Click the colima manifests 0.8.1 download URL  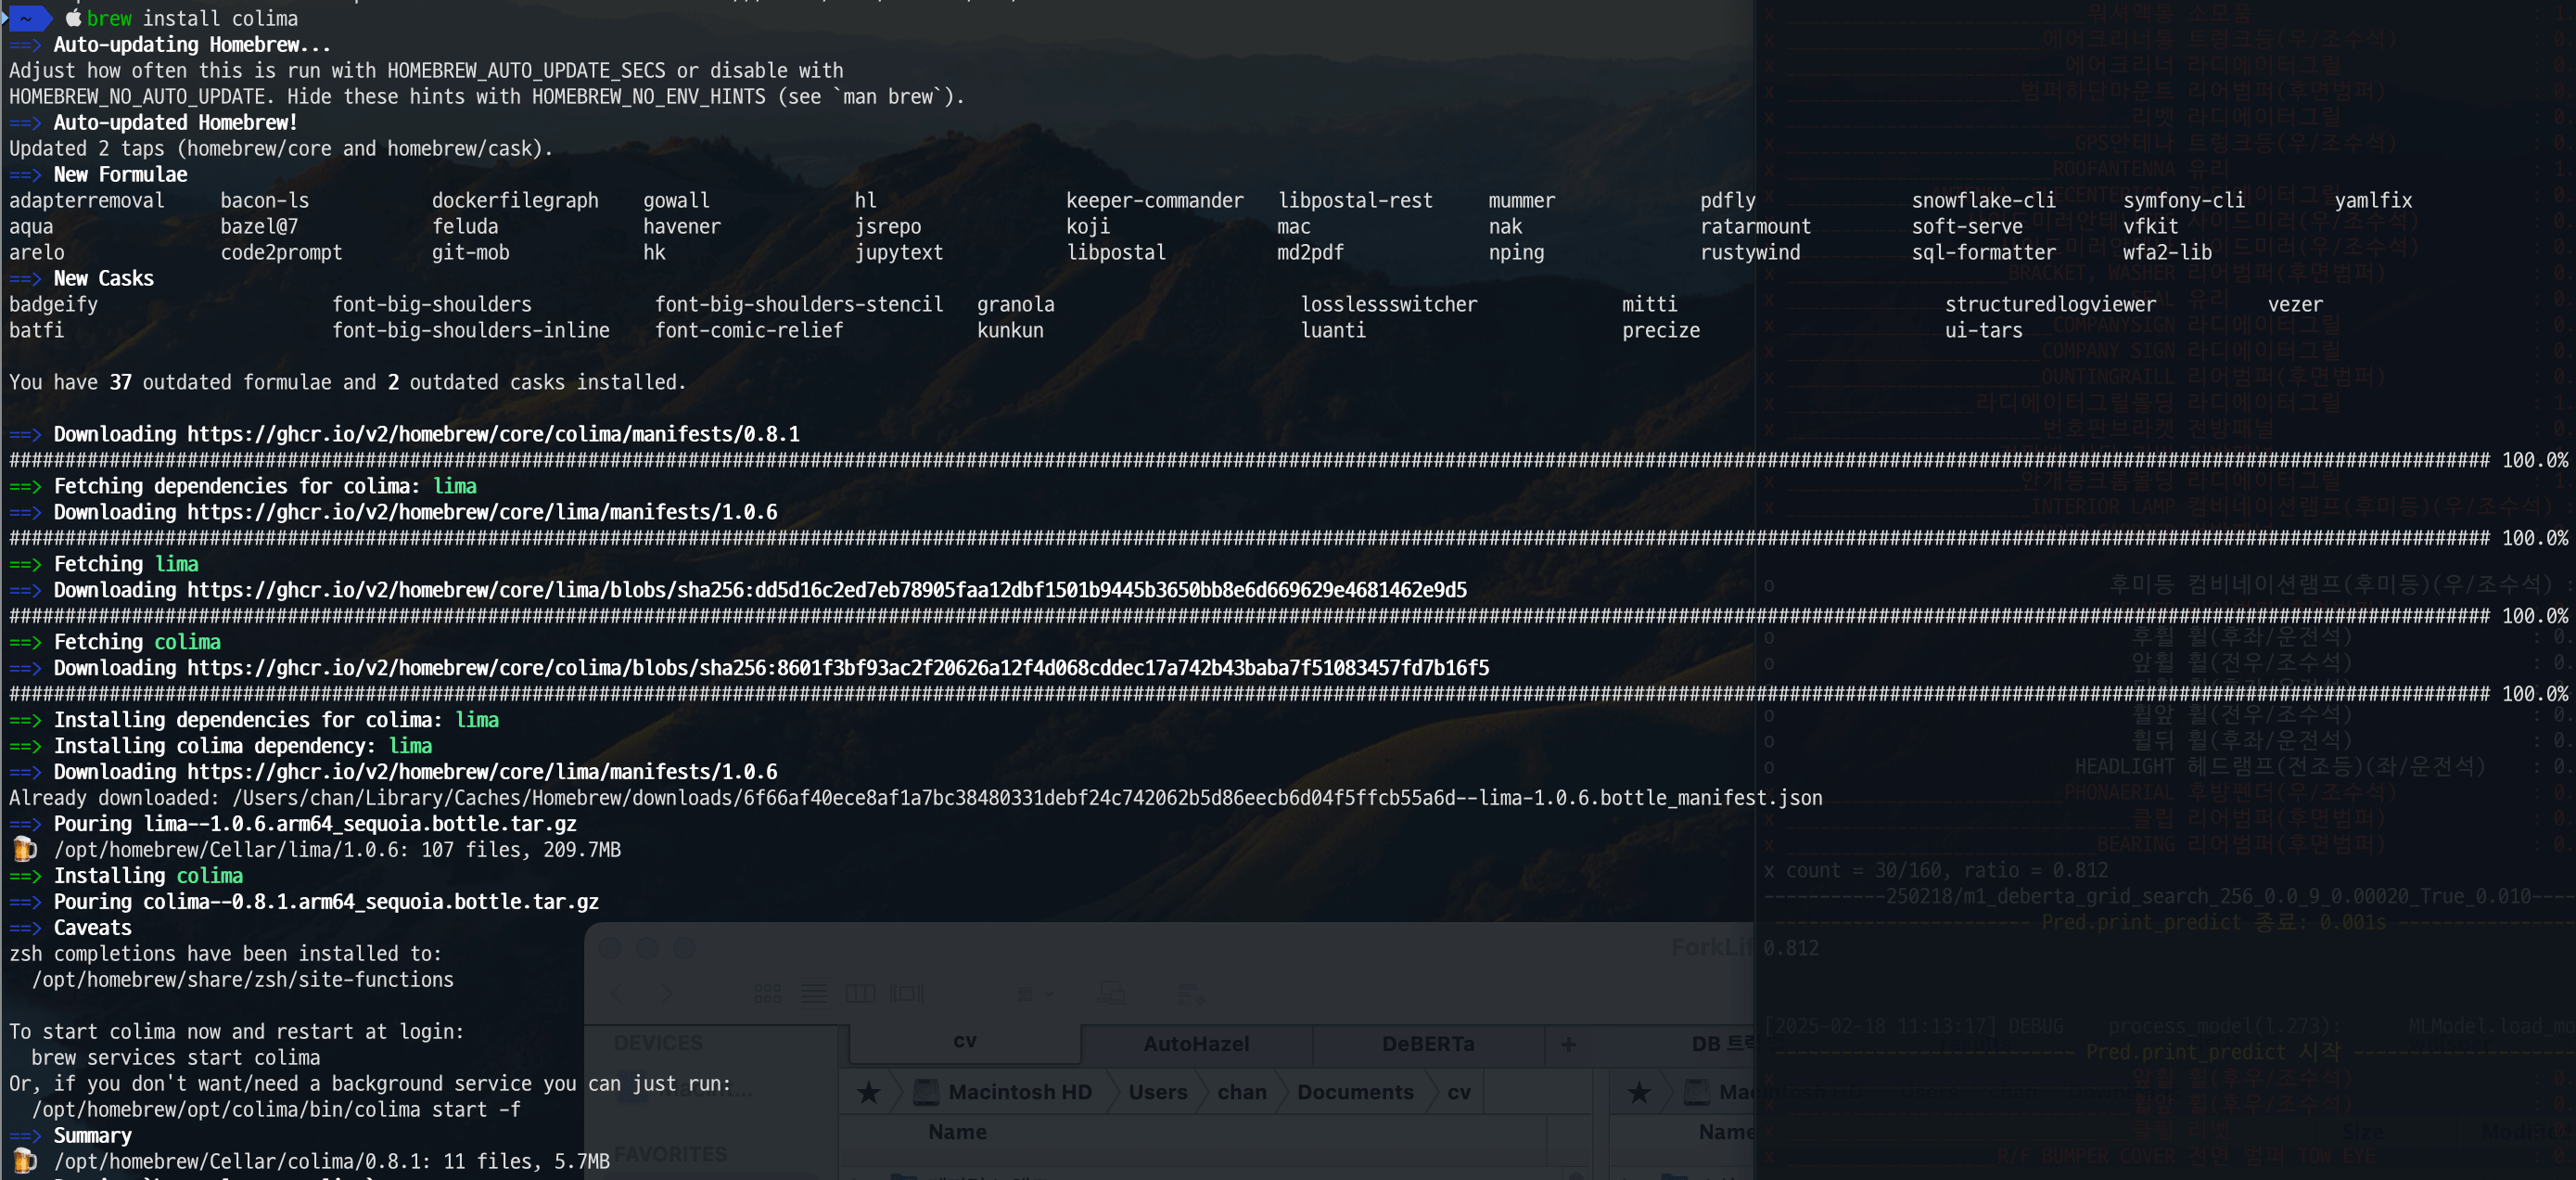[x=493, y=434]
